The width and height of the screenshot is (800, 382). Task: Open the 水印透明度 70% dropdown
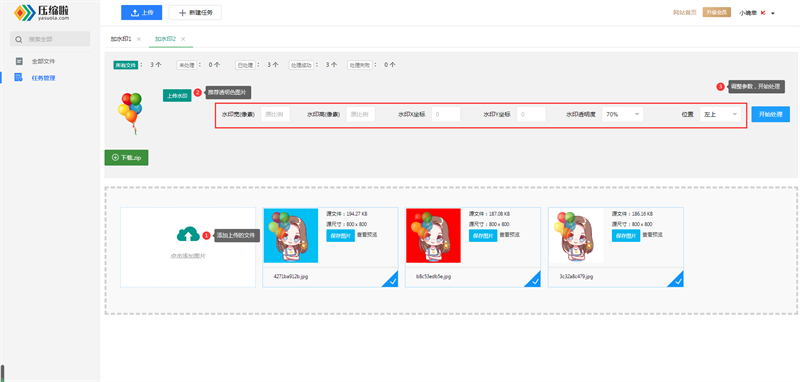point(622,115)
